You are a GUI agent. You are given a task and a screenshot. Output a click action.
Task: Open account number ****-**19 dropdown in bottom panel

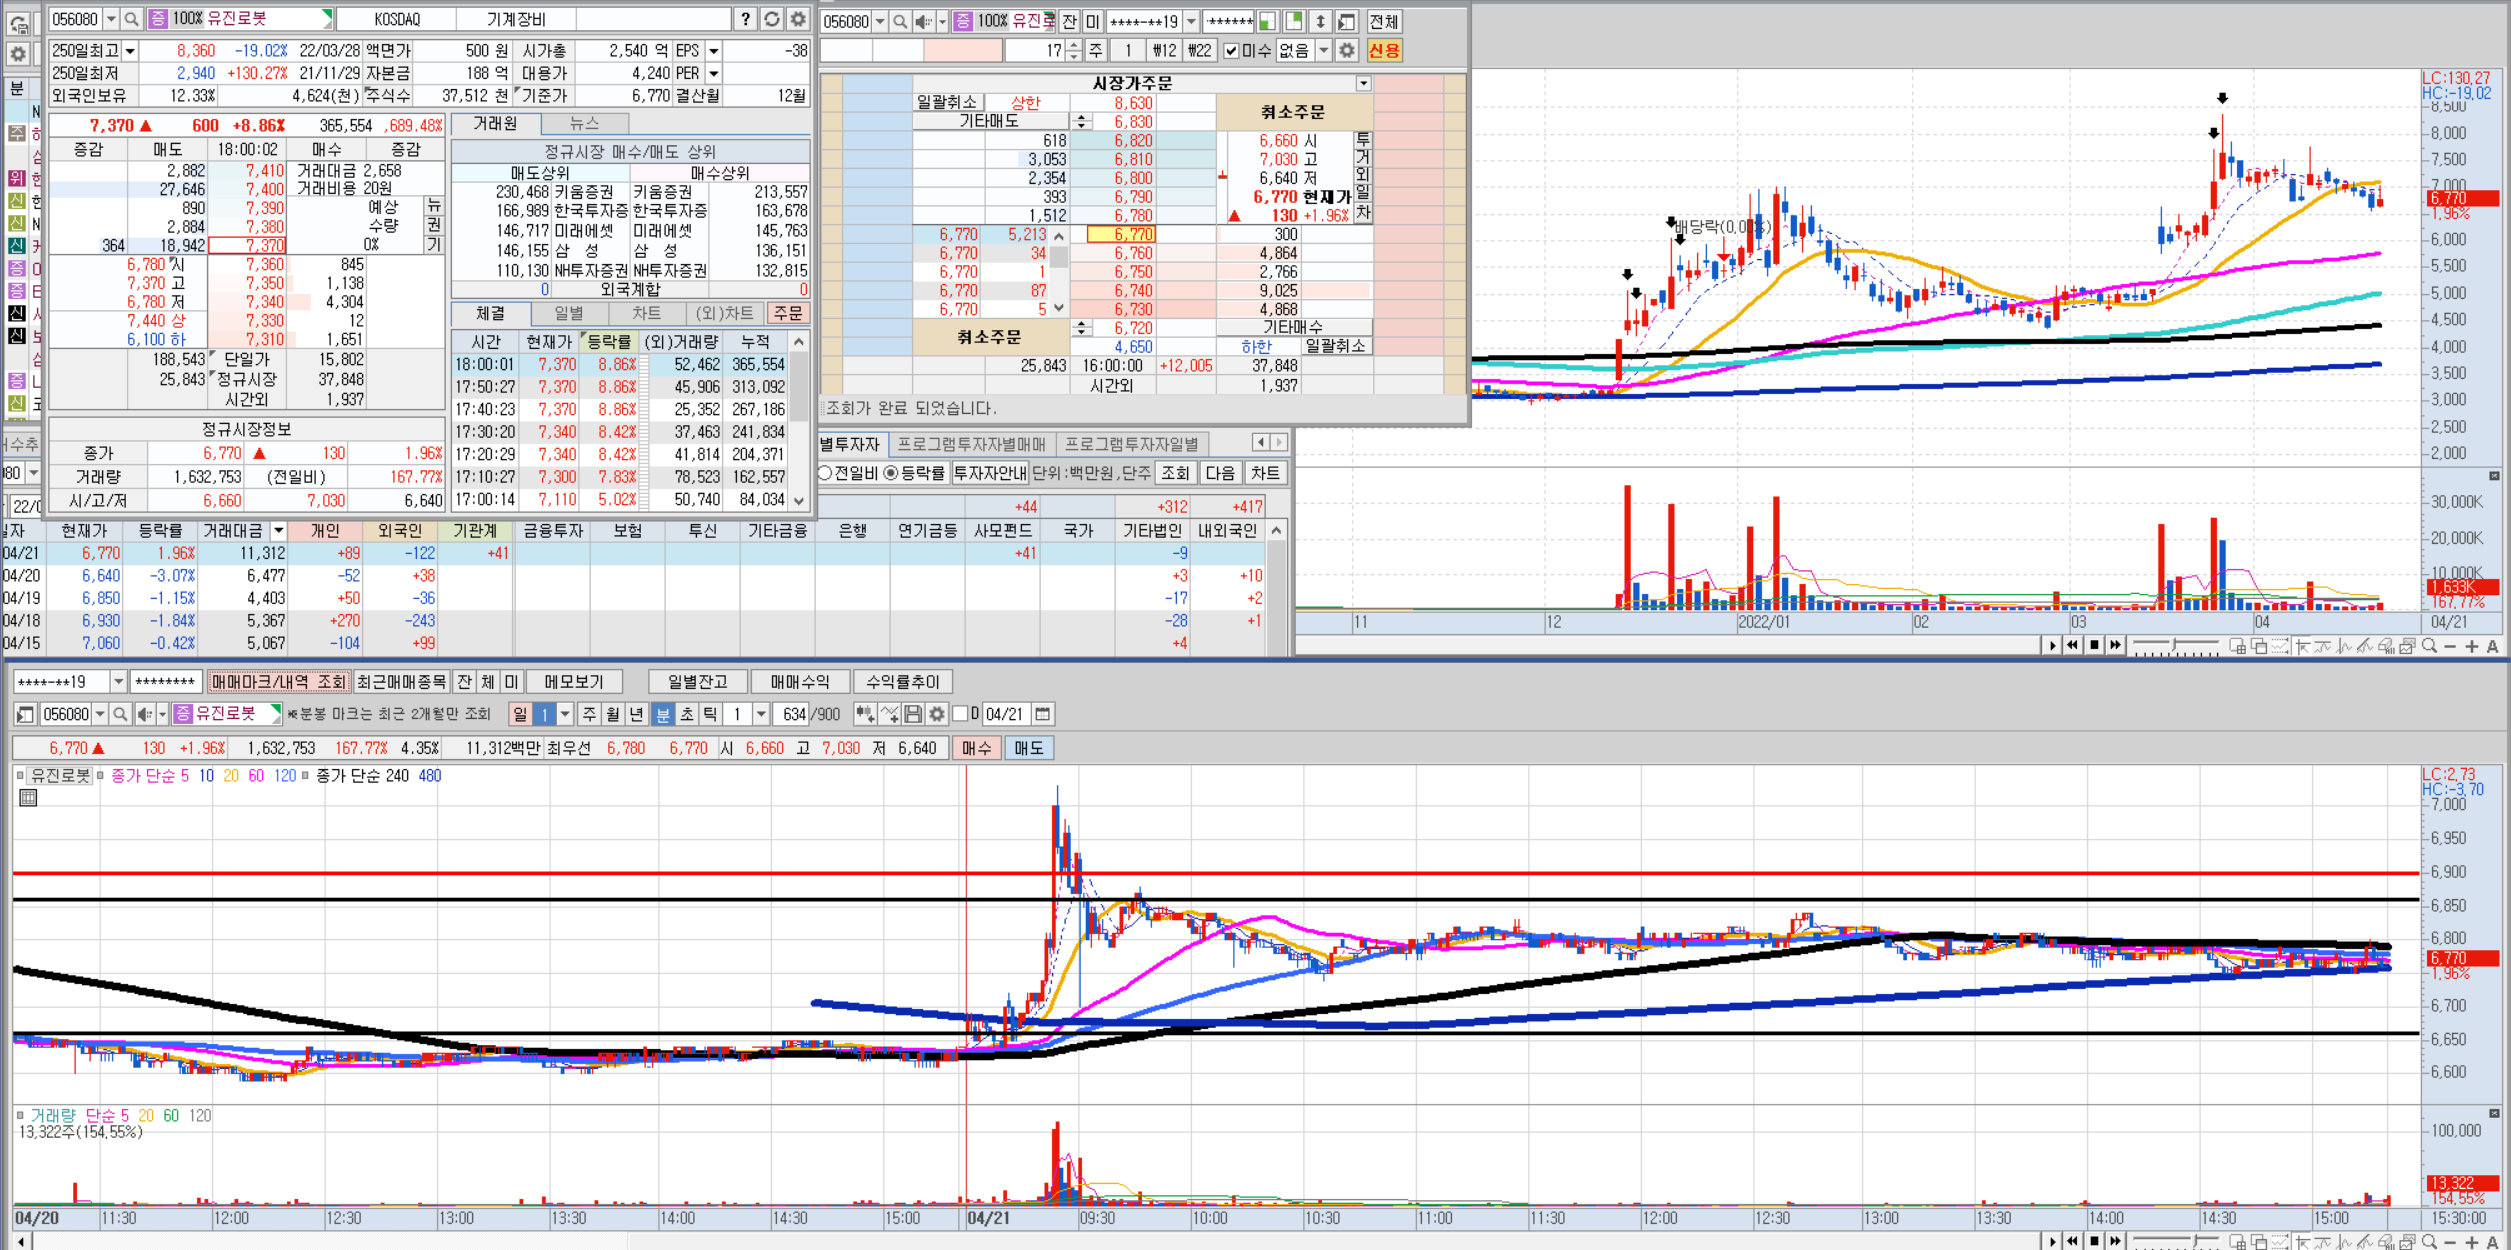pos(118,682)
